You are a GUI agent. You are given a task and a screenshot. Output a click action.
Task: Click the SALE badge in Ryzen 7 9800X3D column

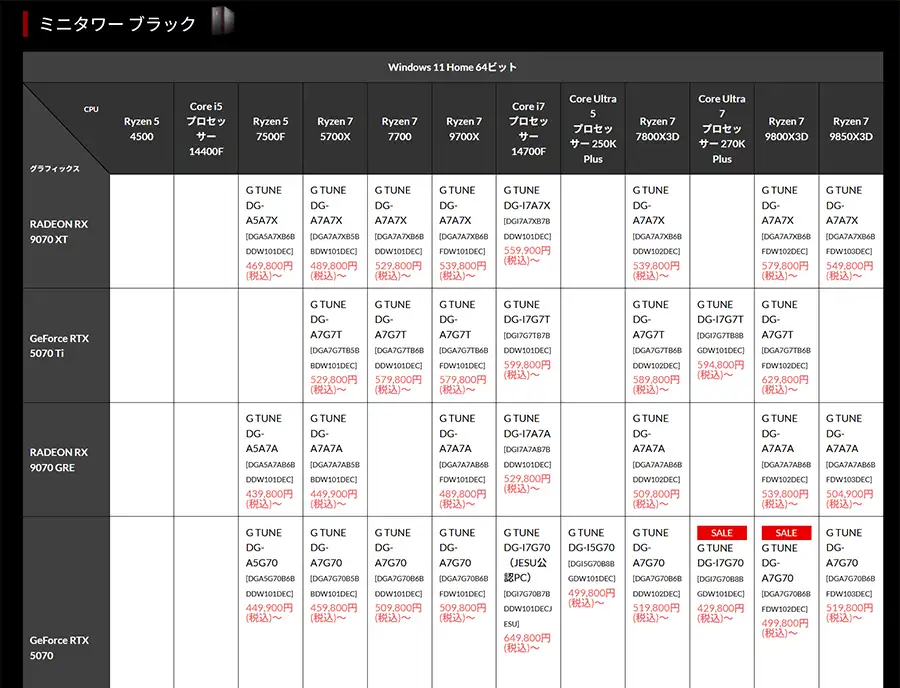pos(786,533)
